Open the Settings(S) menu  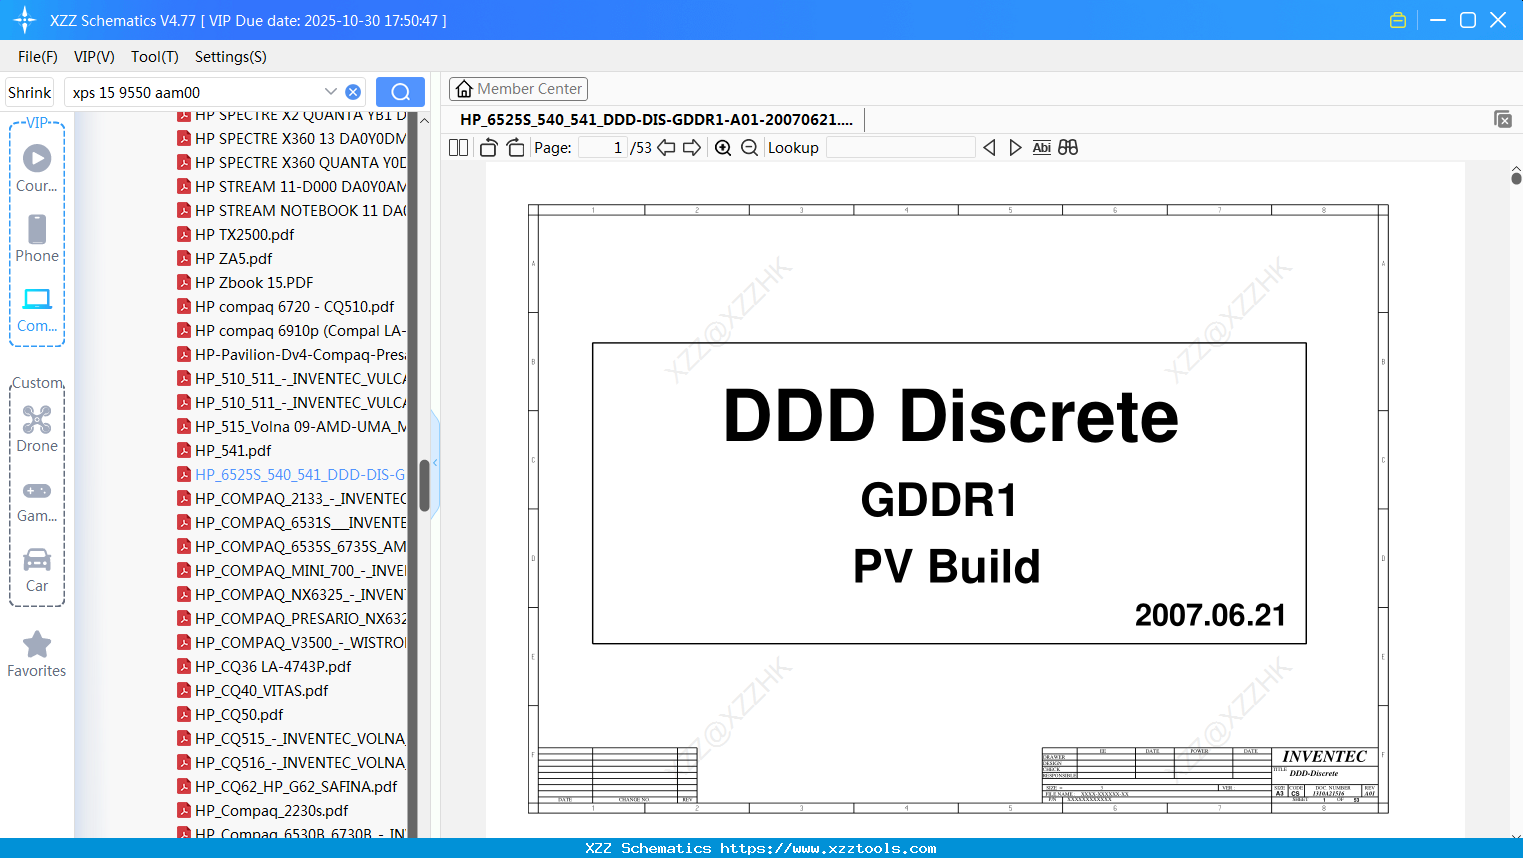point(231,57)
